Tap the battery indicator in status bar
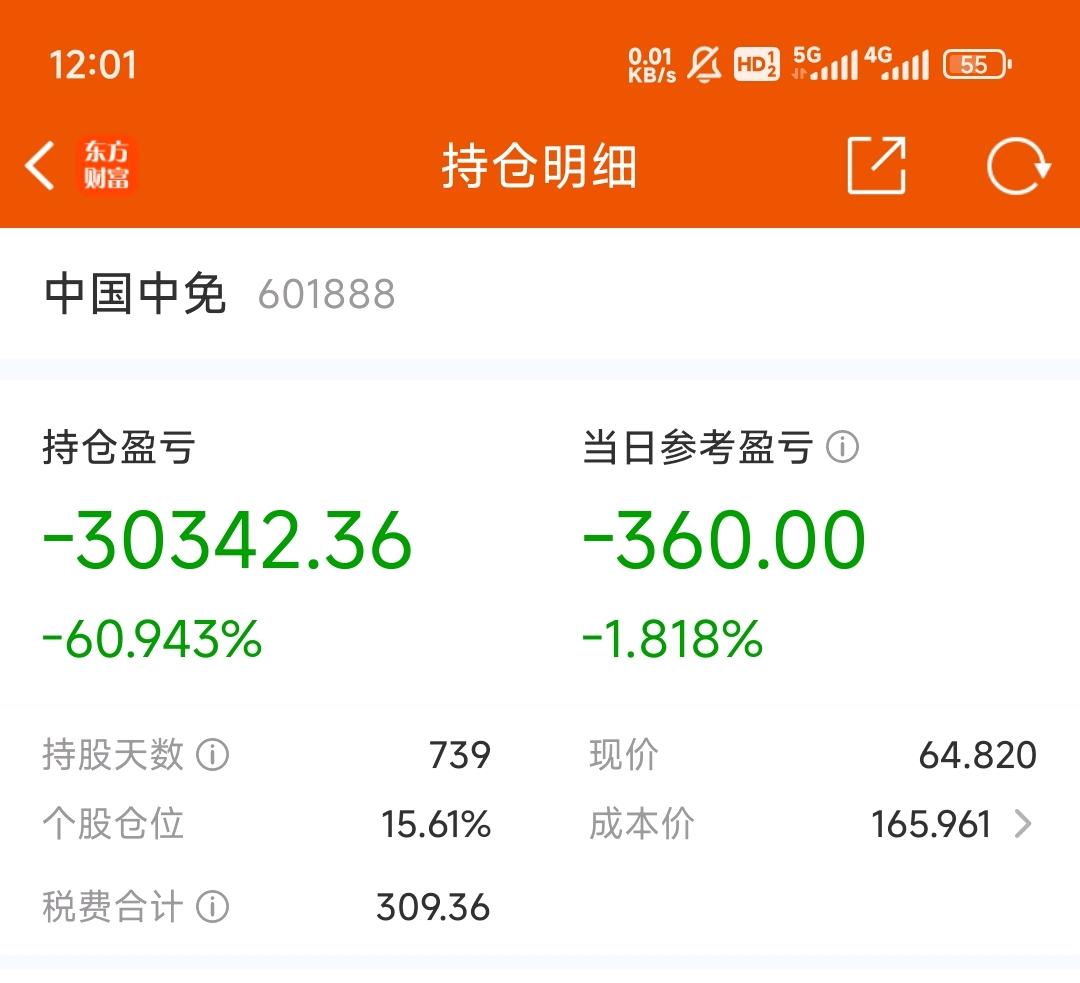This screenshot has height=983, width=1080. pyautogui.click(x=977, y=65)
